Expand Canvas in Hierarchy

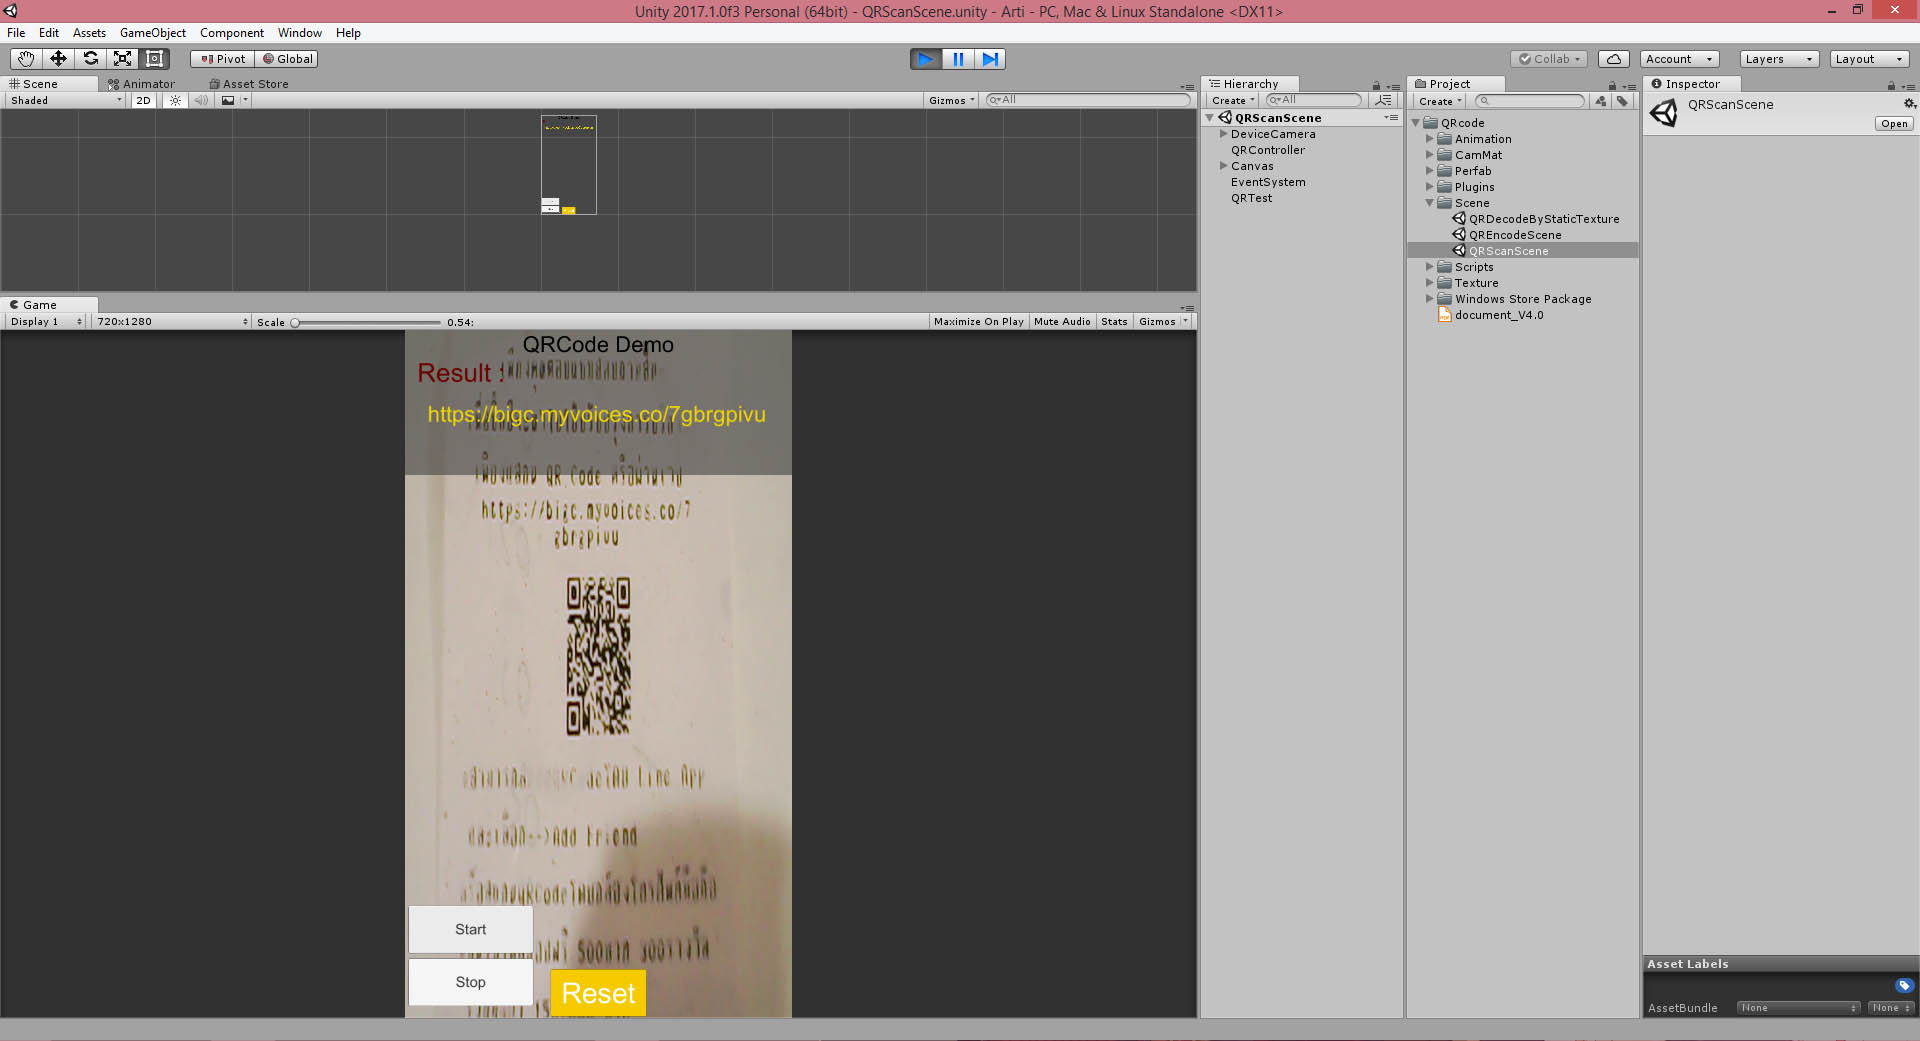tap(1223, 166)
